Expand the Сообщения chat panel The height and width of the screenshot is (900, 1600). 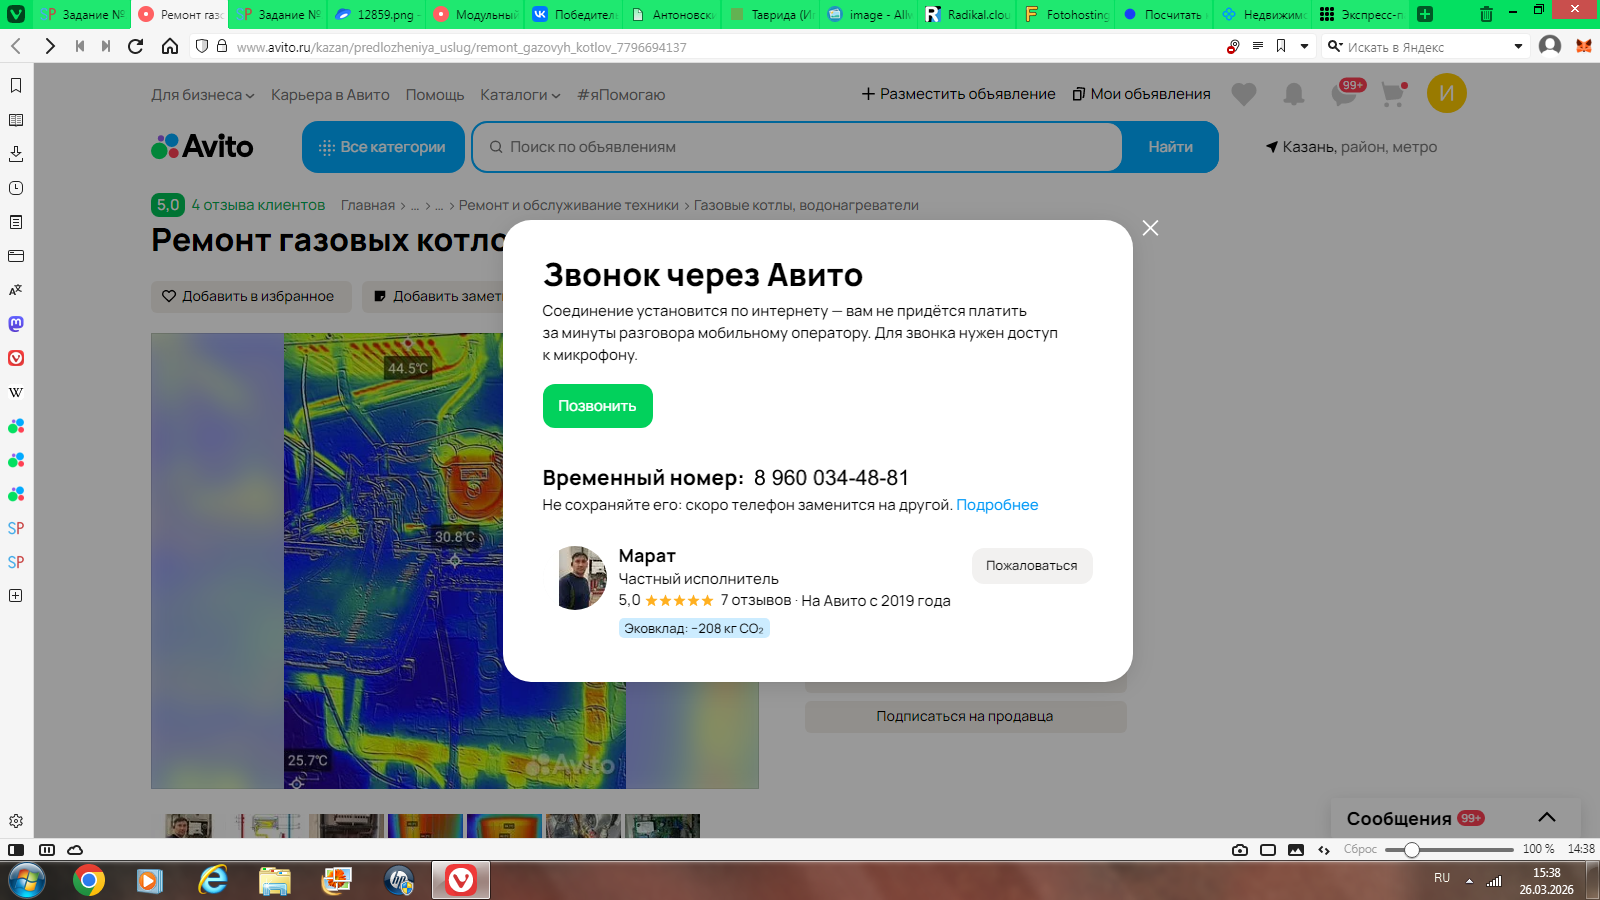(1547, 818)
